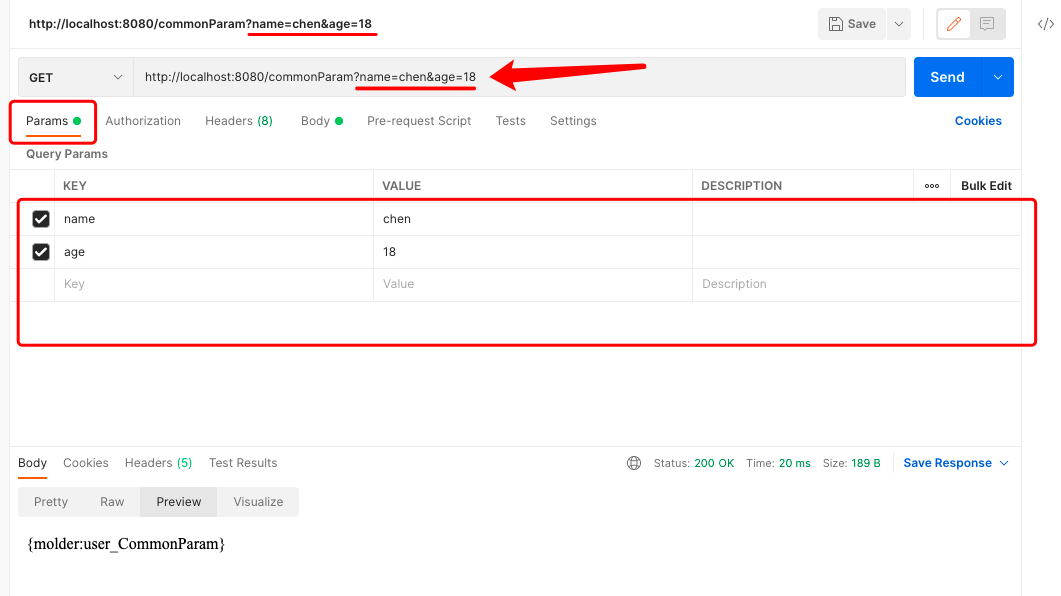Image resolution: width=1061 pixels, height=596 pixels.
Task: Open the comments icon
Action: [x=987, y=24]
